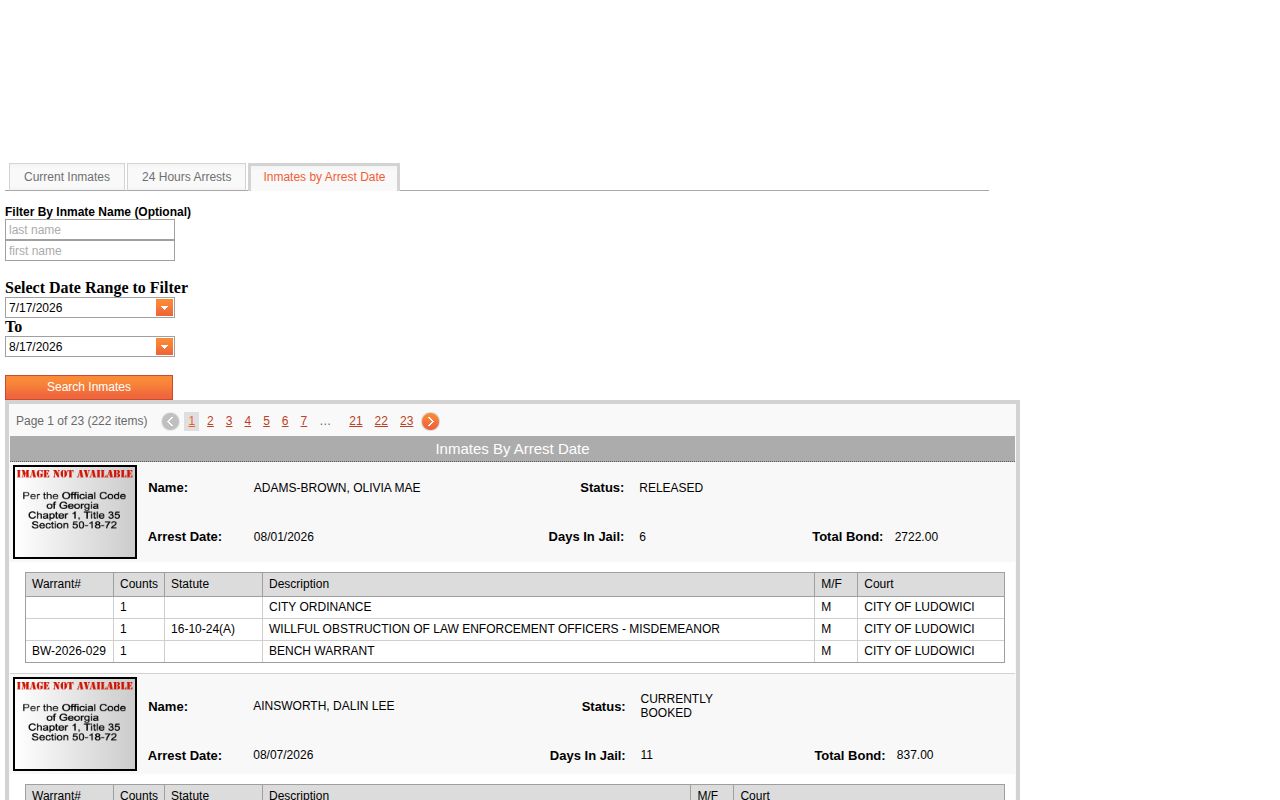This screenshot has height=800, width=1280.
Task: Click the photo placeholder for Adams-Brown, Olivia Mae
Action: (x=75, y=512)
